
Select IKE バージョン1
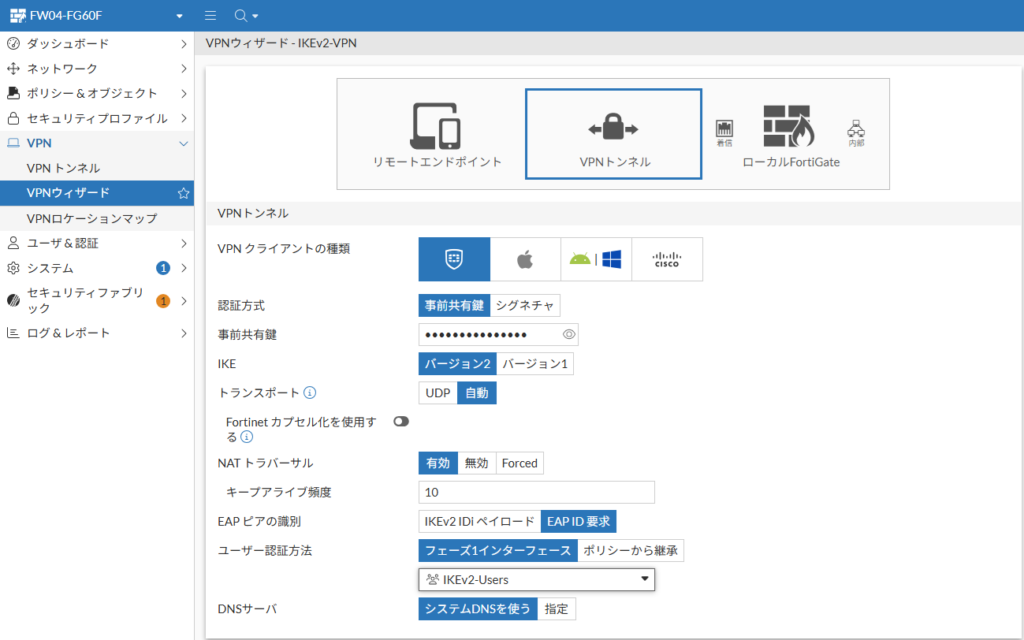(x=535, y=364)
